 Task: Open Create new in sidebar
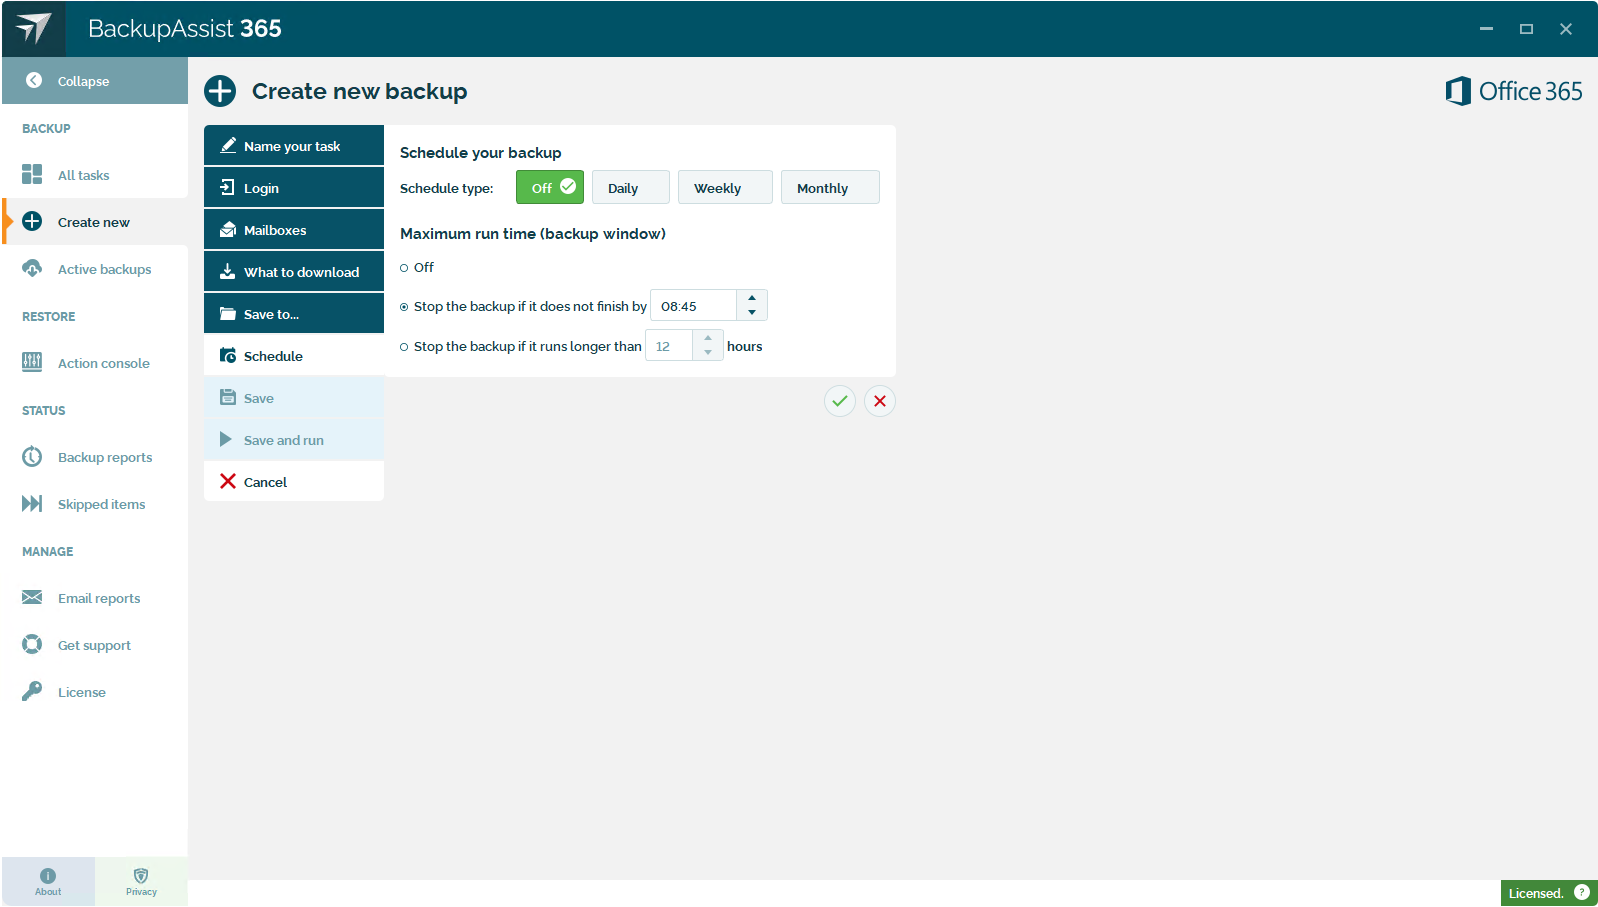coord(95,221)
